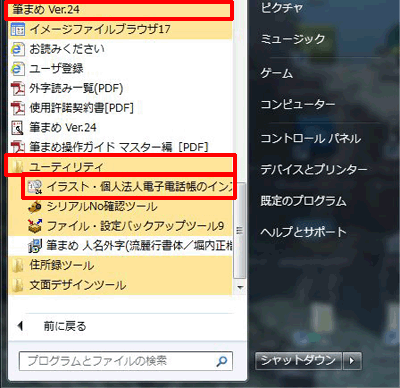Open the 使用許諾契約書[PDF] PDF icon
This screenshot has width=400, height=388.
click(18, 108)
